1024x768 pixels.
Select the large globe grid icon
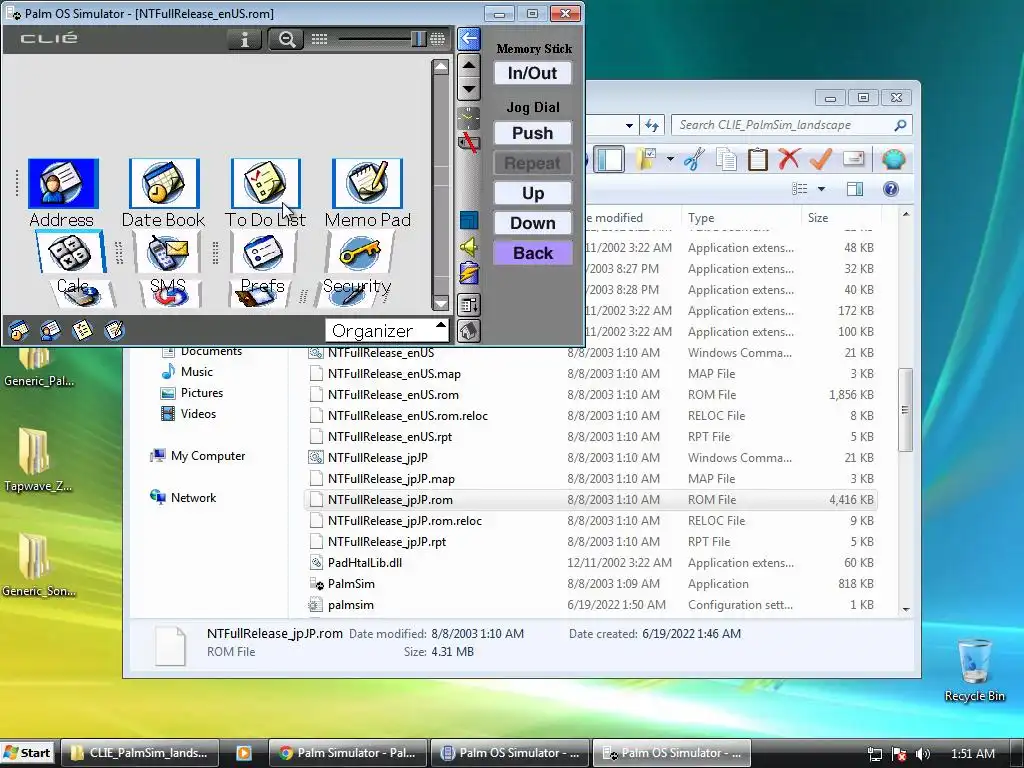[x=438, y=39]
